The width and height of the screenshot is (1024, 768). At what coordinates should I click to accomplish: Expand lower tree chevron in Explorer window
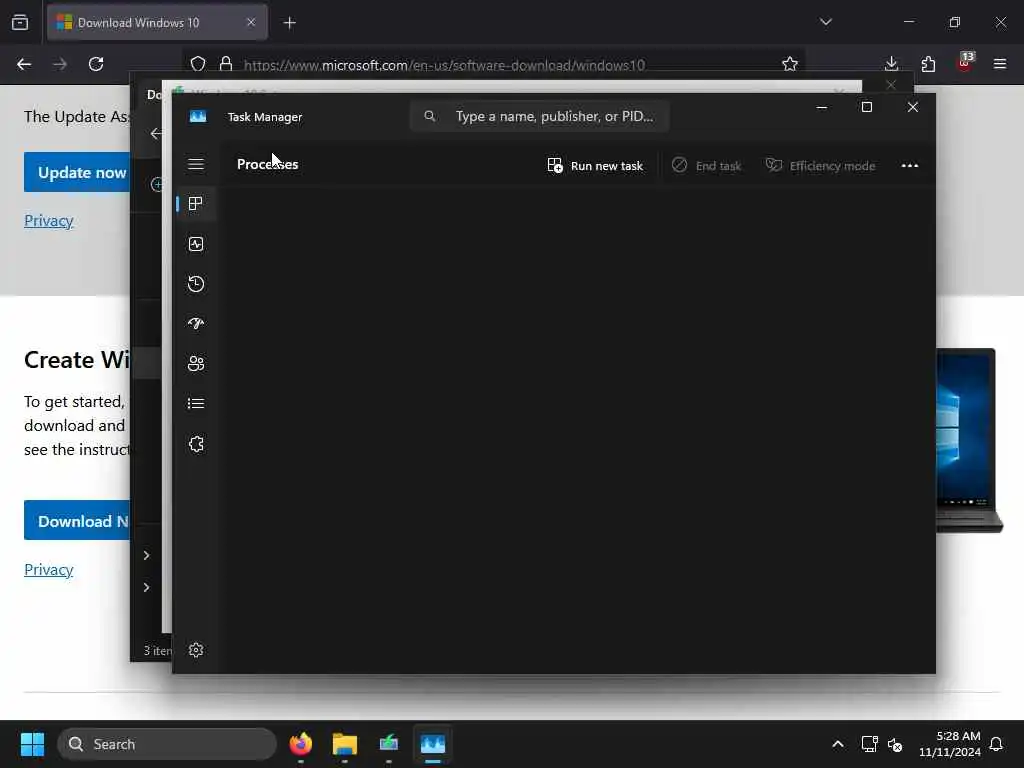(x=146, y=587)
